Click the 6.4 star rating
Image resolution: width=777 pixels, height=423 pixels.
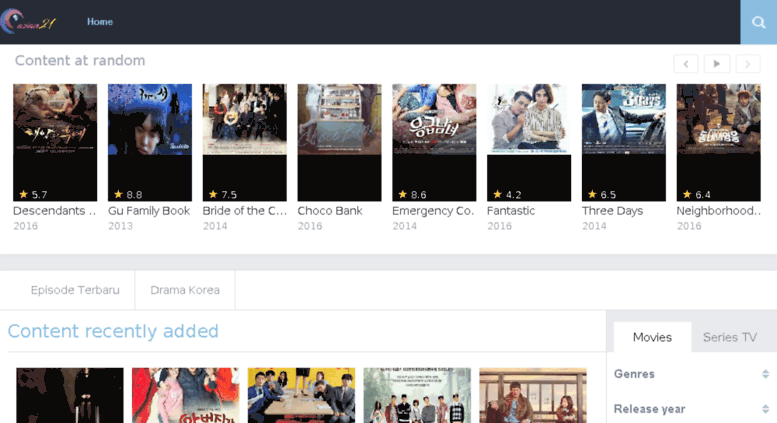[697, 195]
